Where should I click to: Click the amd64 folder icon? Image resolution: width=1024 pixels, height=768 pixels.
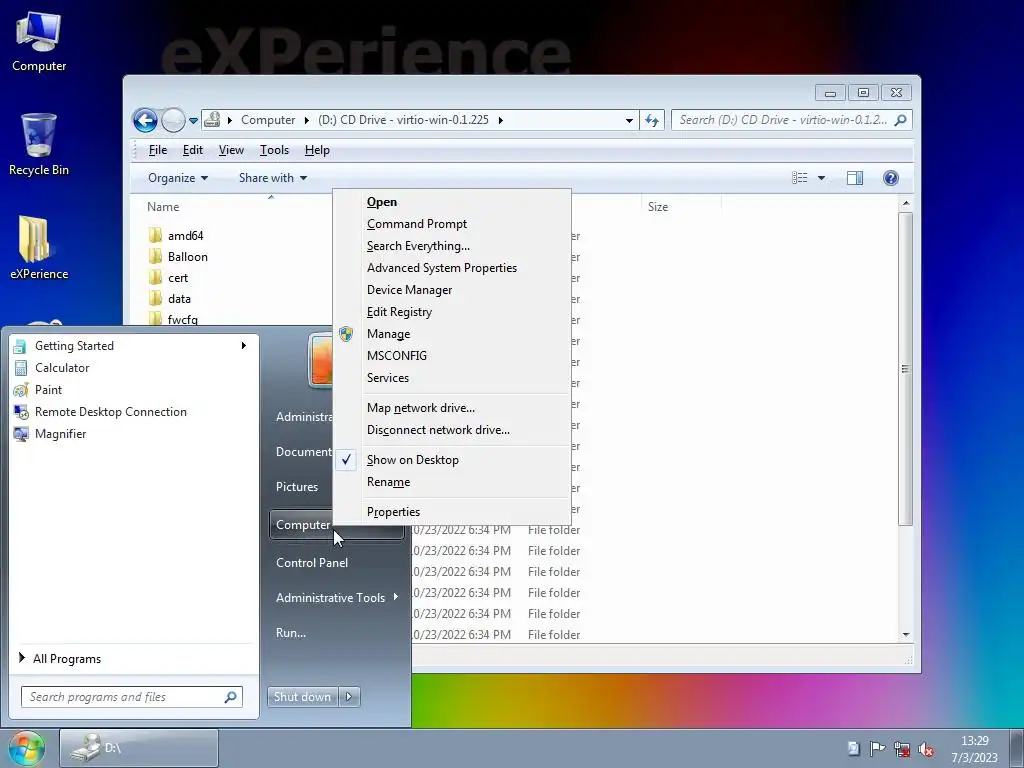click(x=155, y=235)
